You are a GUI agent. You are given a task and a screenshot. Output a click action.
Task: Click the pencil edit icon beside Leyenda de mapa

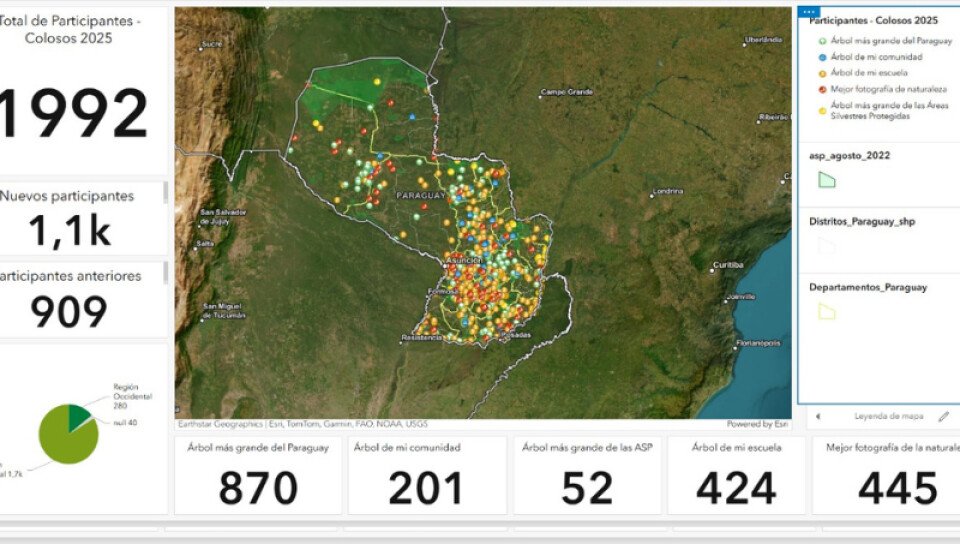[x=943, y=416]
